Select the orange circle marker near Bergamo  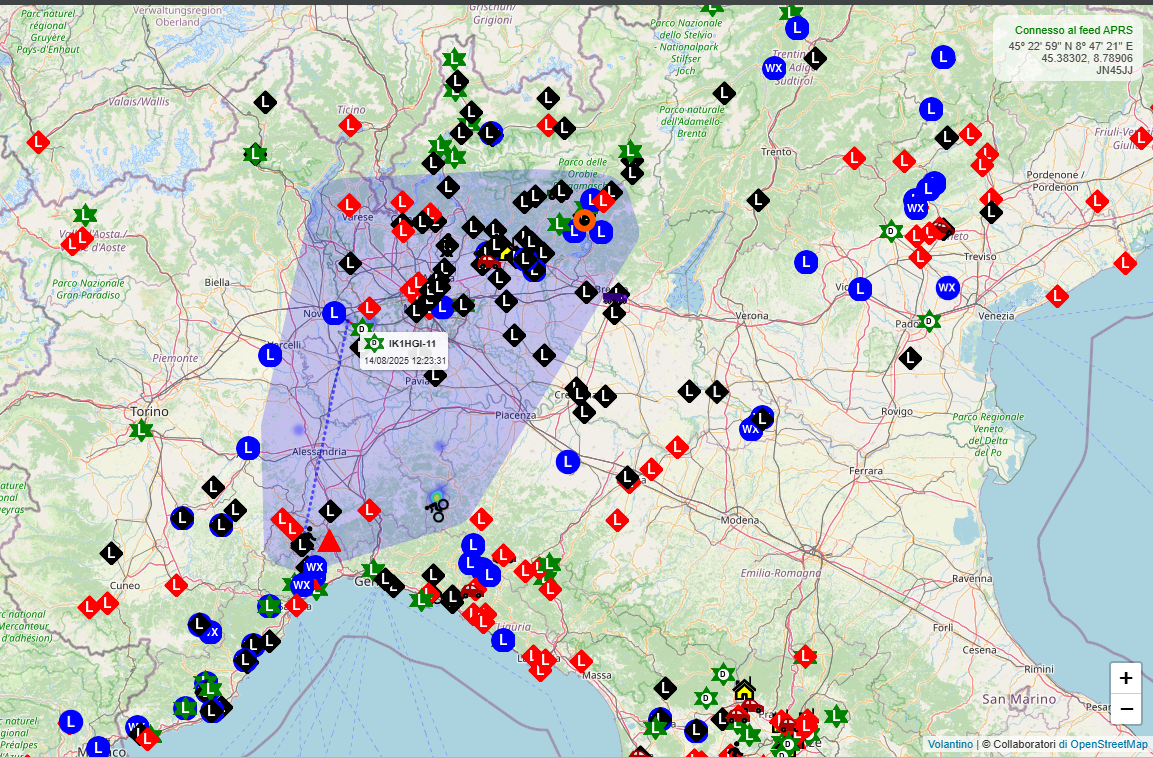(x=585, y=220)
